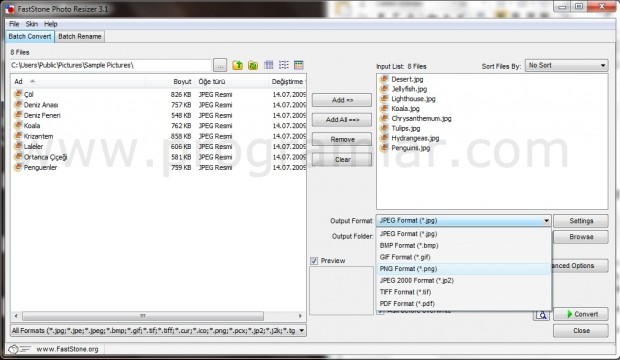The height and width of the screenshot is (360, 620).
Task: Choose PDF Format (*.pdf) option
Action: pyautogui.click(x=463, y=304)
